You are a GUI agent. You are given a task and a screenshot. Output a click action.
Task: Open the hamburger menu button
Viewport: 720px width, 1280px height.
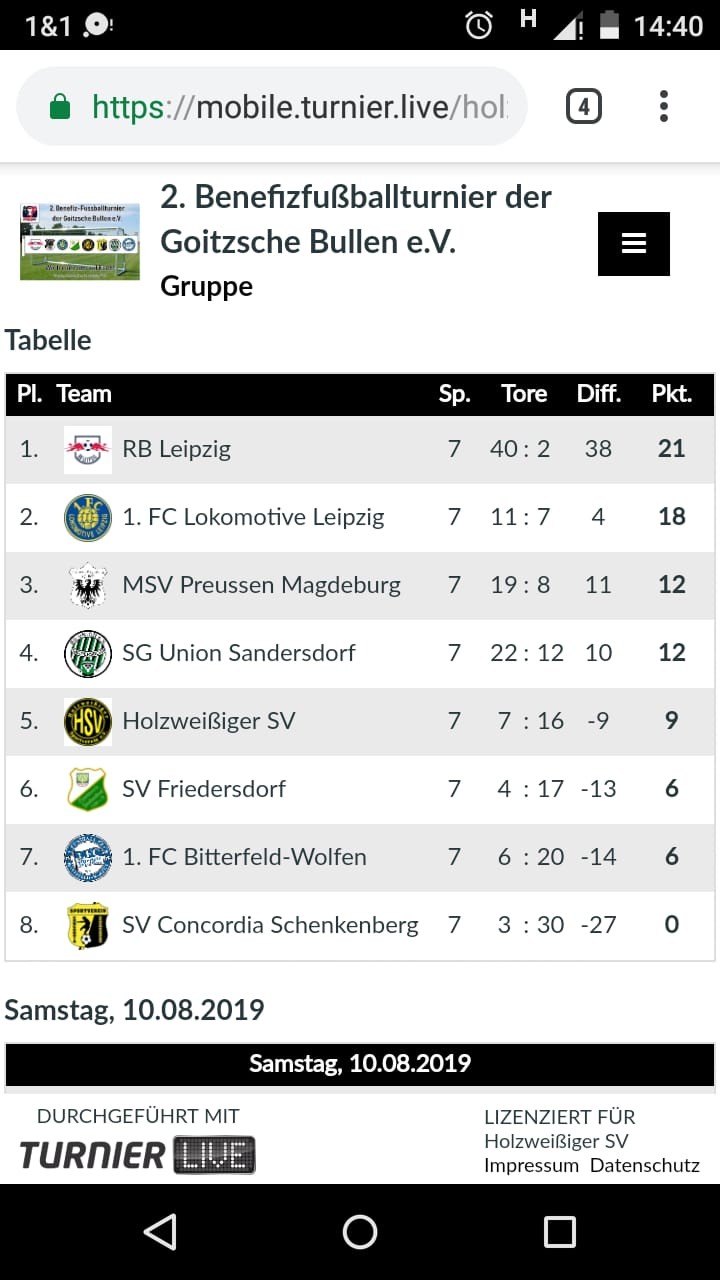[x=634, y=243]
